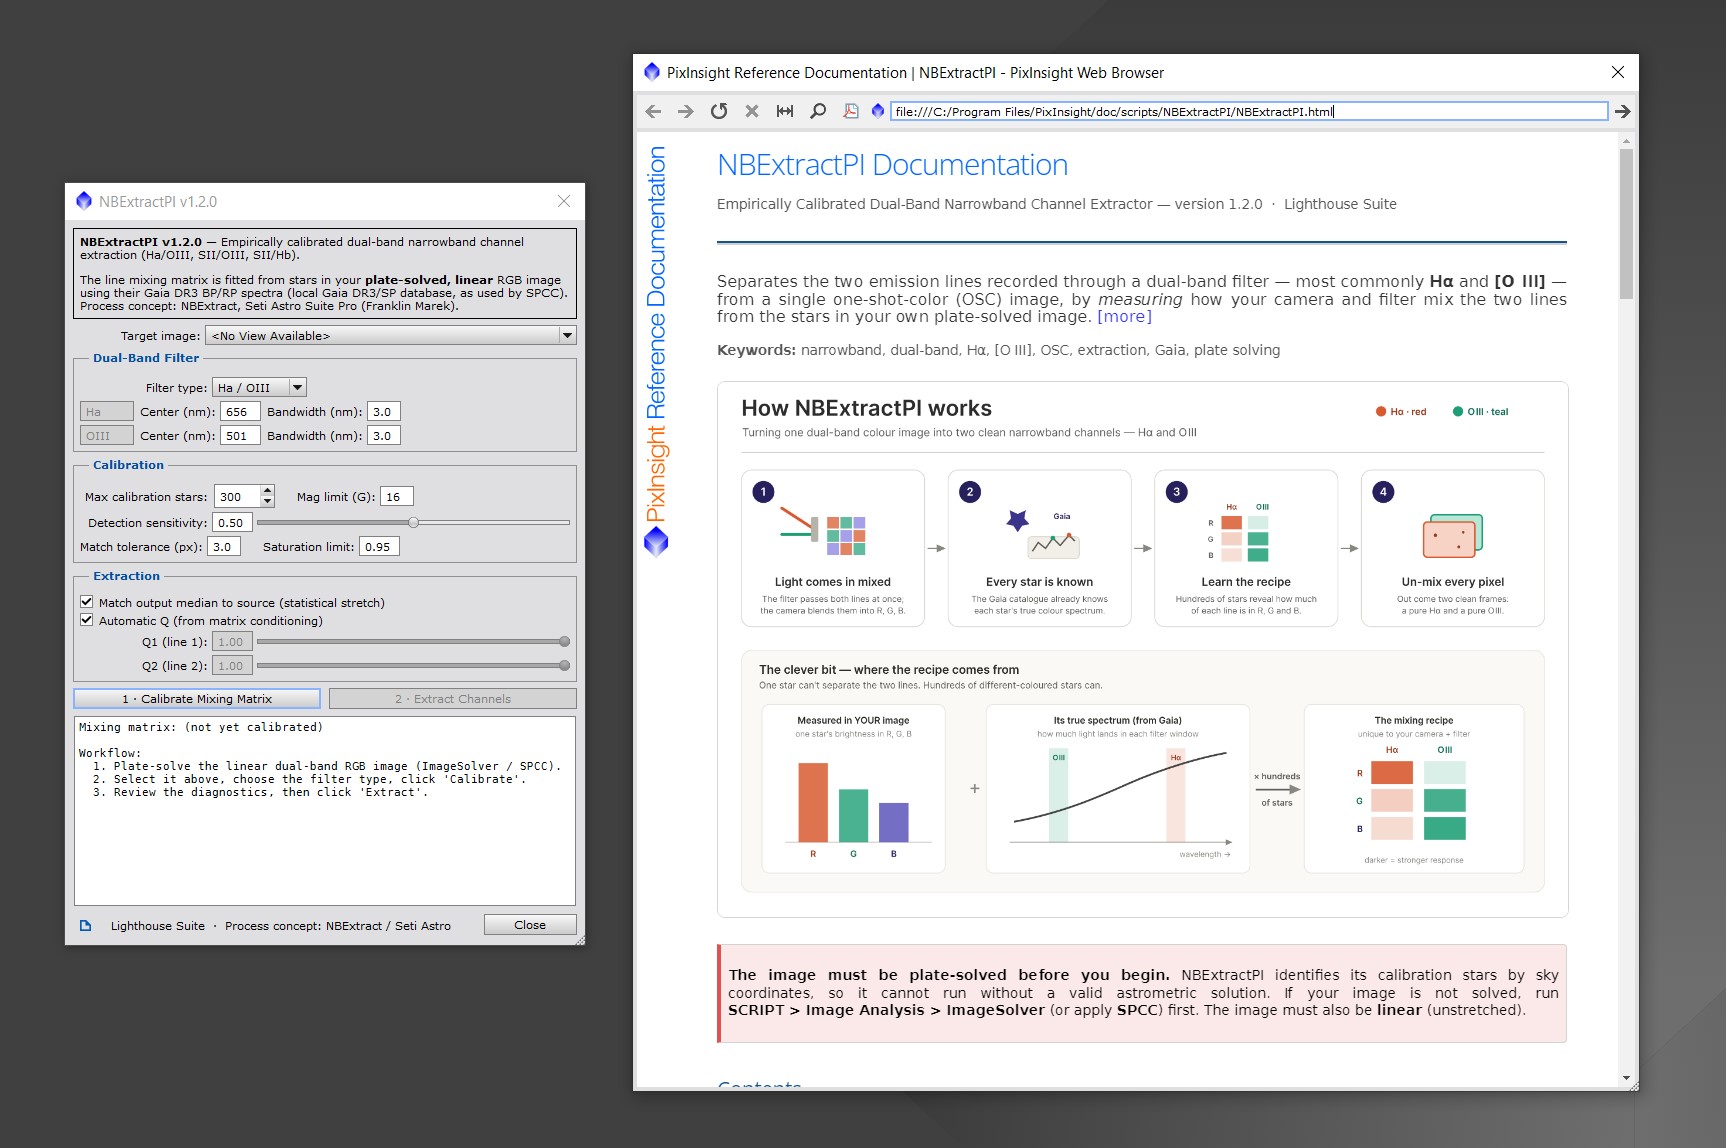Screen dimensions: 1726x1148
Task: Stop loading the page
Action: [x=752, y=111]
